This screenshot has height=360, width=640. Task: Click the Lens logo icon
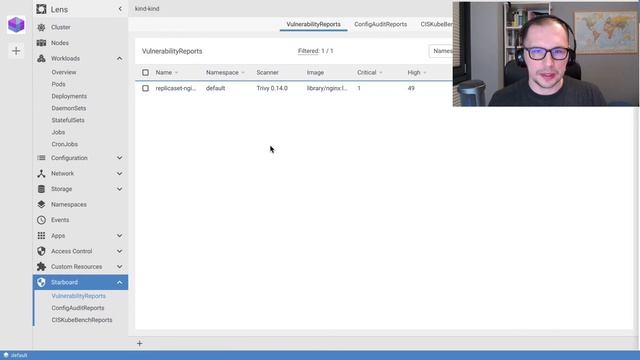pos(41,9)
